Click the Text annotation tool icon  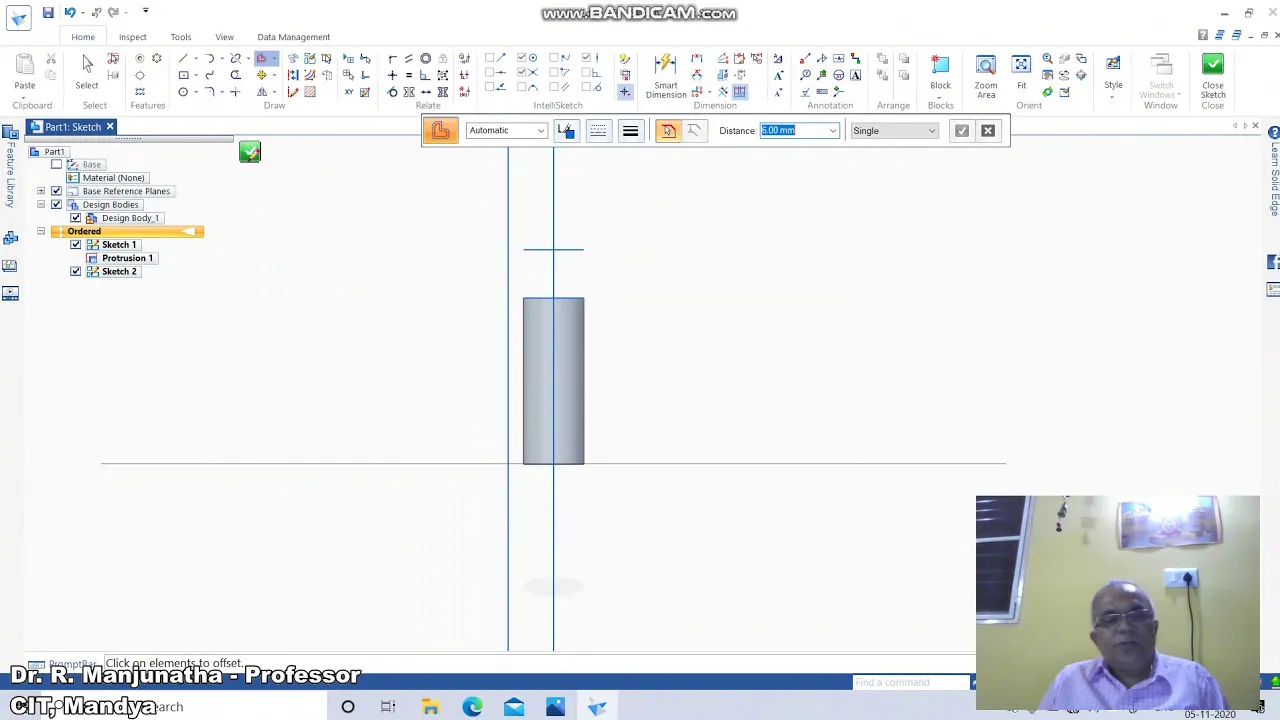(855, 75)
